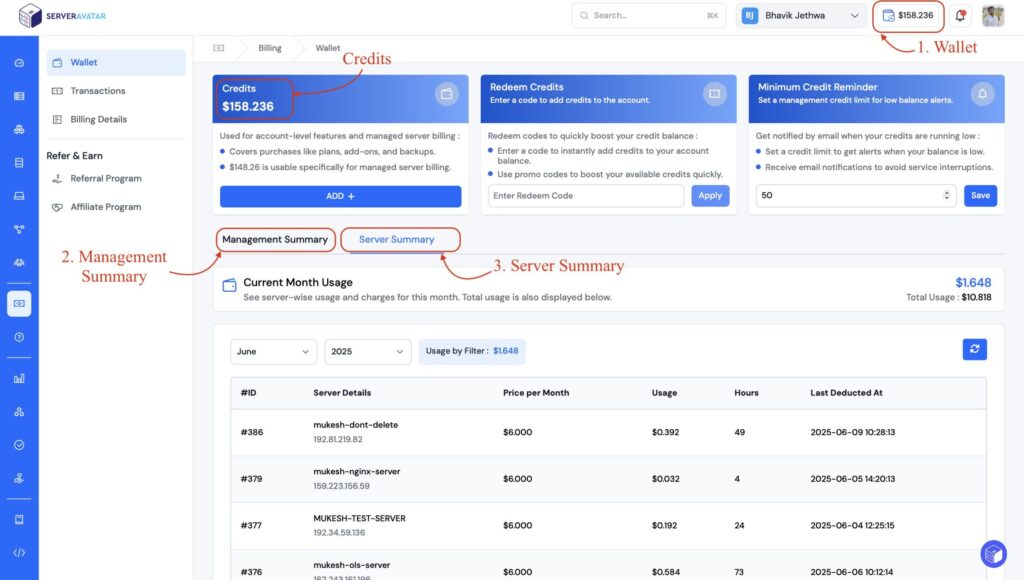Open the 2025 year dropdown
The height and width of the screenshot is (580, 1024).
tap(368, 351)
